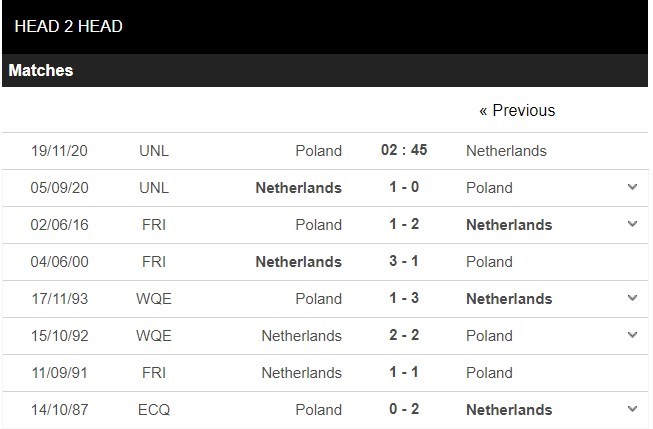Click away team Netherlands in 19/11/20 row
653x429 pixels.
click(506, 151)
